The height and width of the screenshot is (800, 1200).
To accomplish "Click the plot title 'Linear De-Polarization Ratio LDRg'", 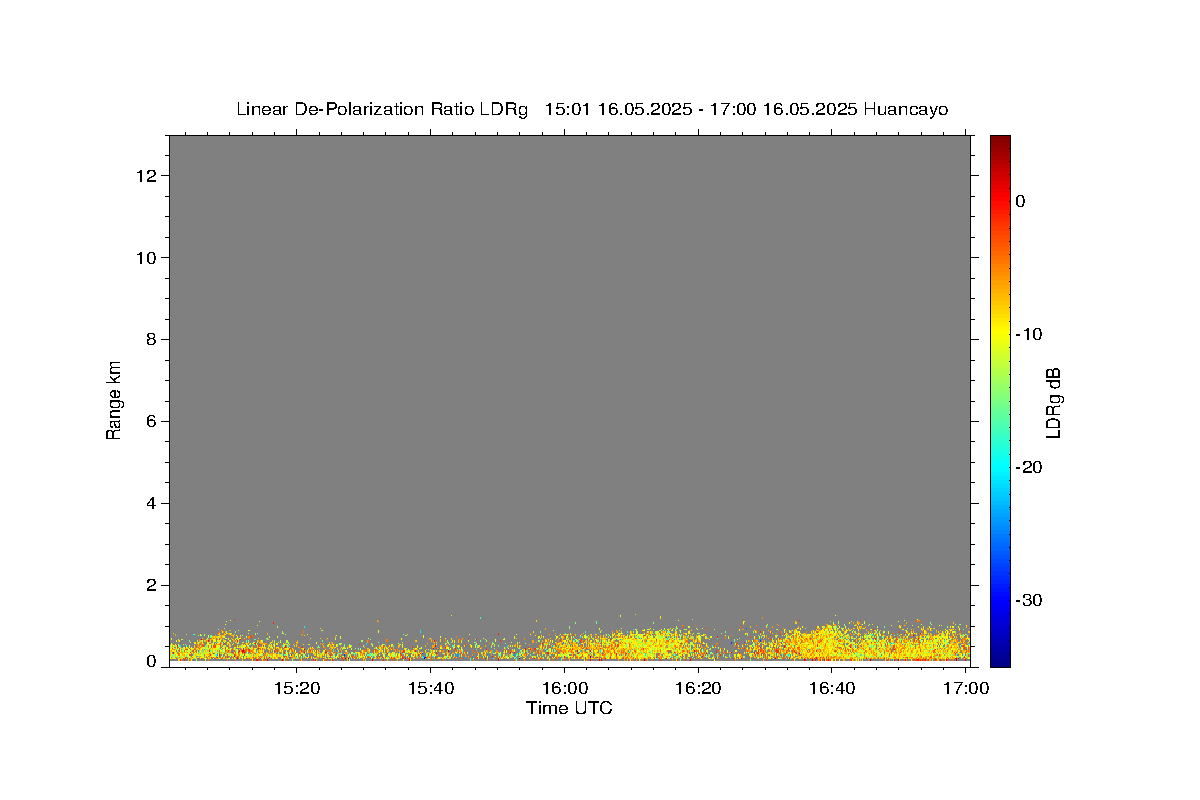I will coord(381,110).
